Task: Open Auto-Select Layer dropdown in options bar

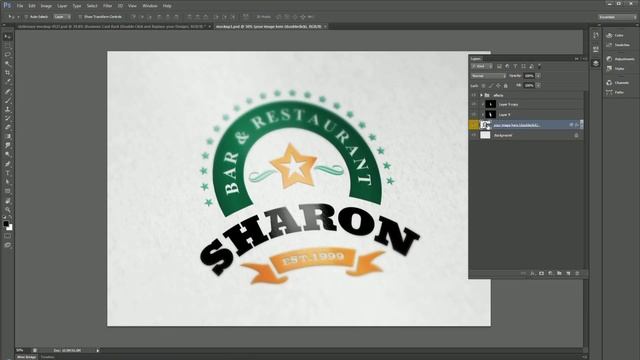Action: [62, 17]
